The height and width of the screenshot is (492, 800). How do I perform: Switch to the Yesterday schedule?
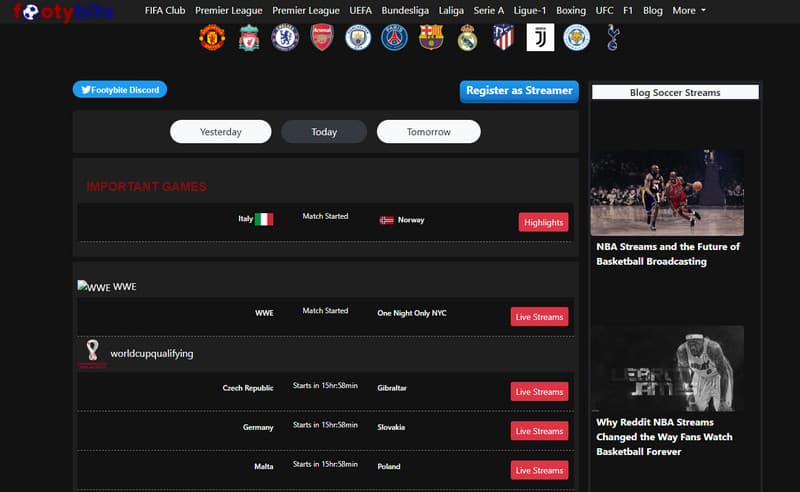(x=221, y=132)
